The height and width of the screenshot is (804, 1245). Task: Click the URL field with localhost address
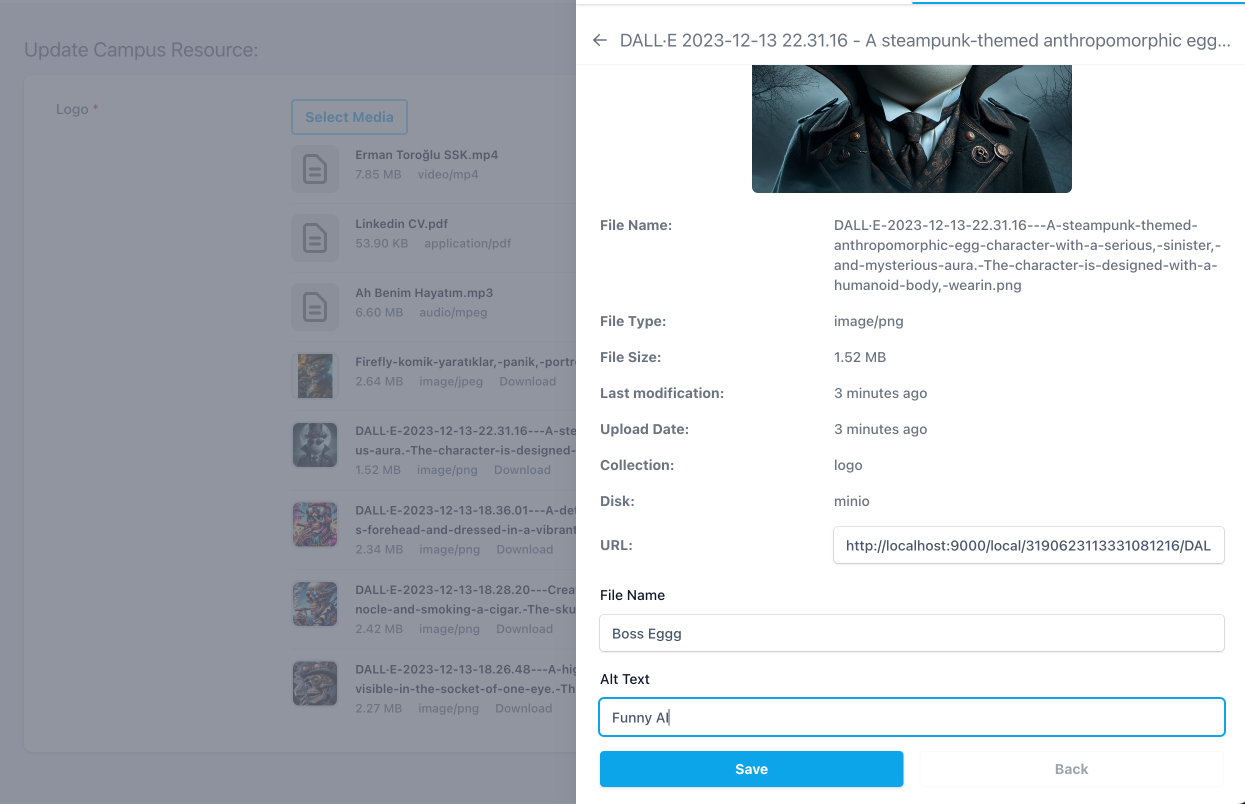[1028, 546]
